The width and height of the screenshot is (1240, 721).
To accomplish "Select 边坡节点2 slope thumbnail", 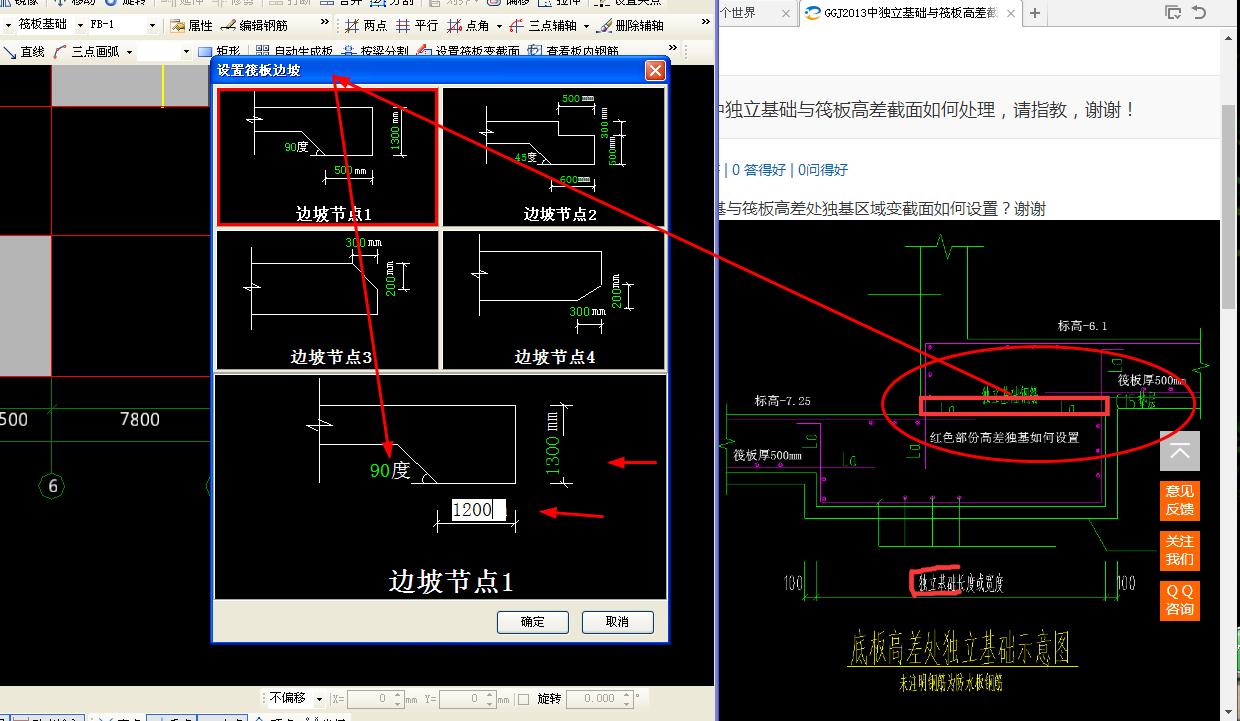I will [554, 157].
